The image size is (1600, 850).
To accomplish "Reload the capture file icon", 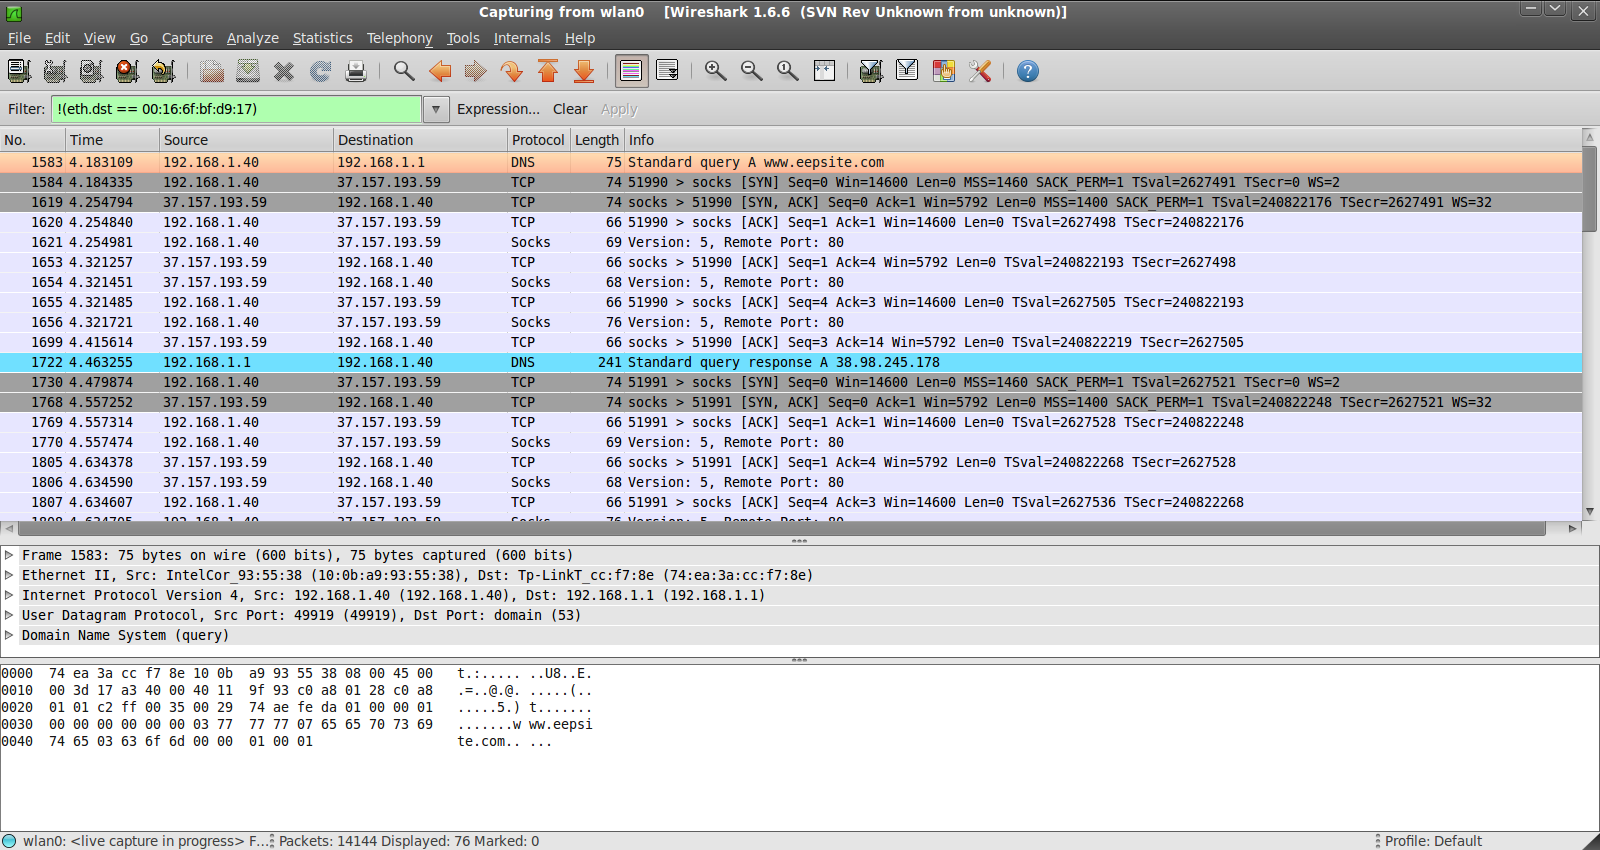I will pos(320,71).
